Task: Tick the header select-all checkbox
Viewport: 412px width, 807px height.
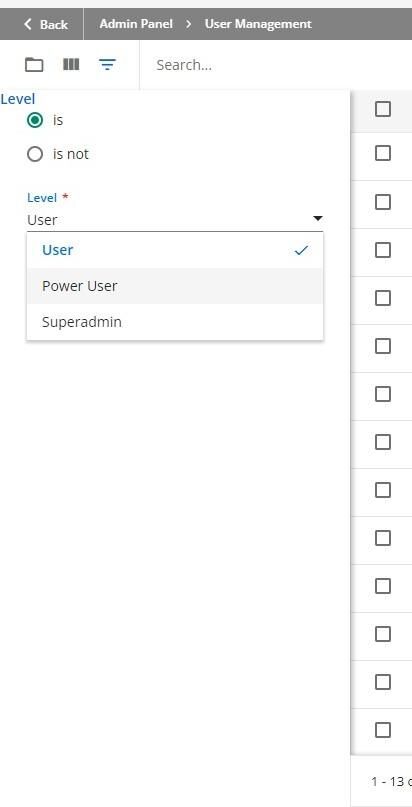Action: 383,109
